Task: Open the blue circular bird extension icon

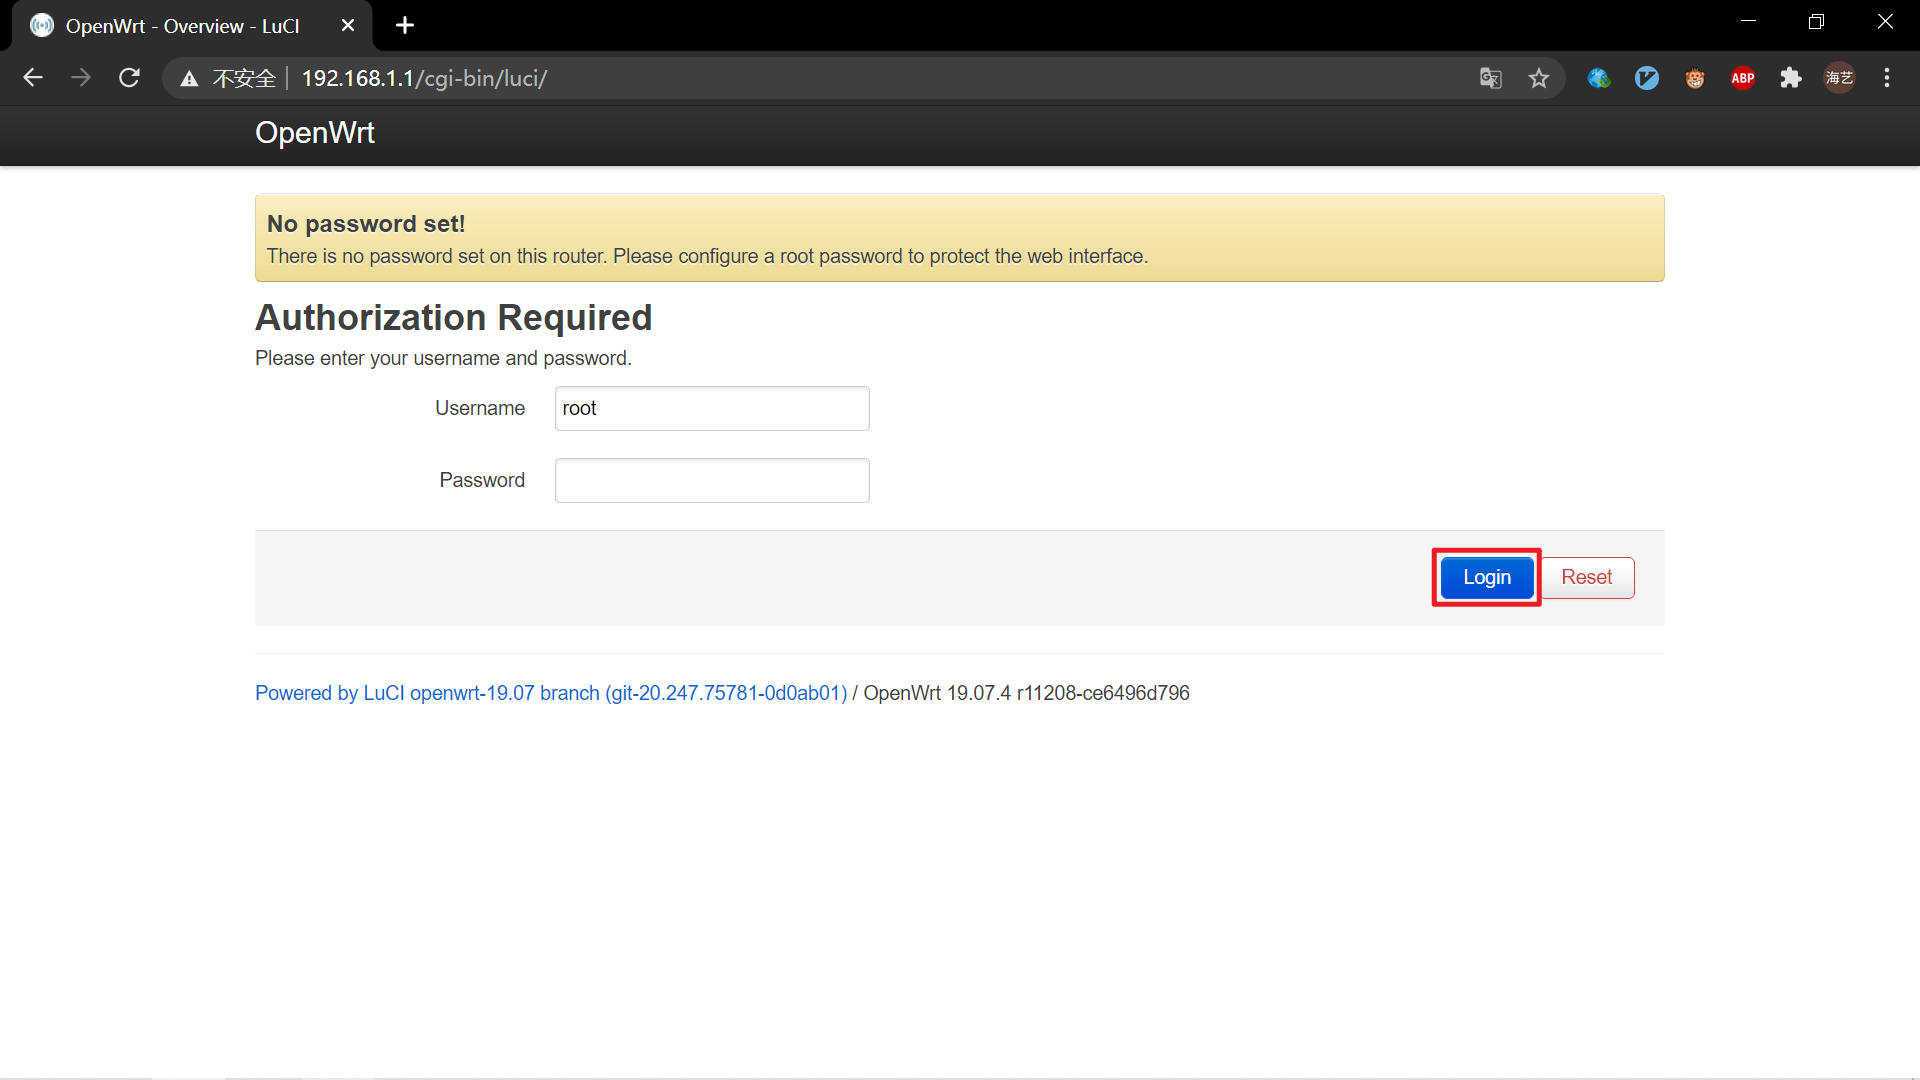Action: coord(1646,78)
